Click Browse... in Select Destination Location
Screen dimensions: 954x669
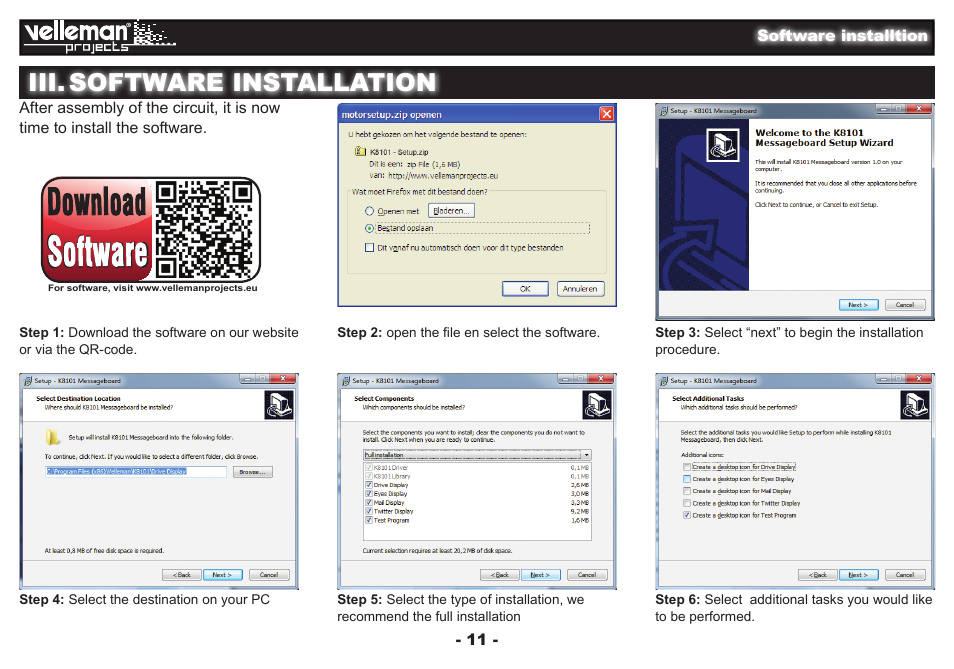(x=252, y=472)
